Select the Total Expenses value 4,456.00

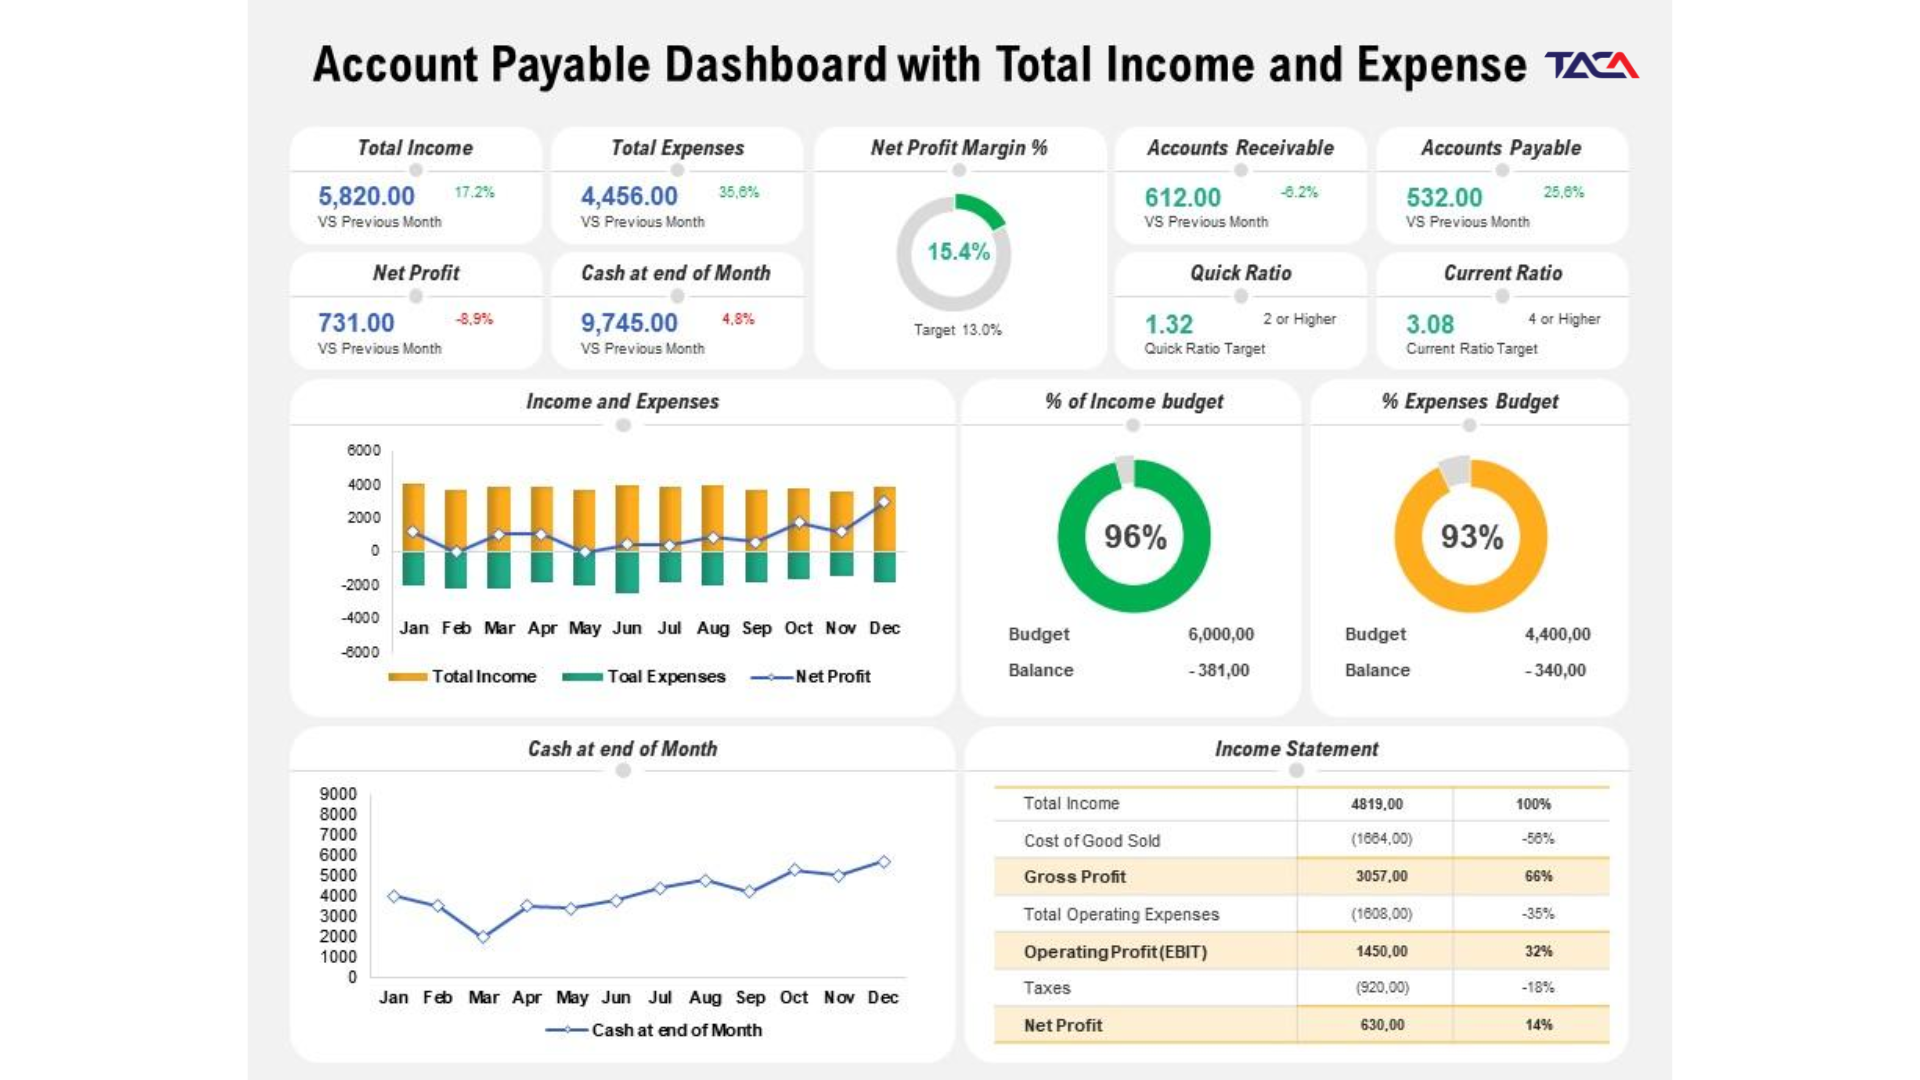[629, 196]
